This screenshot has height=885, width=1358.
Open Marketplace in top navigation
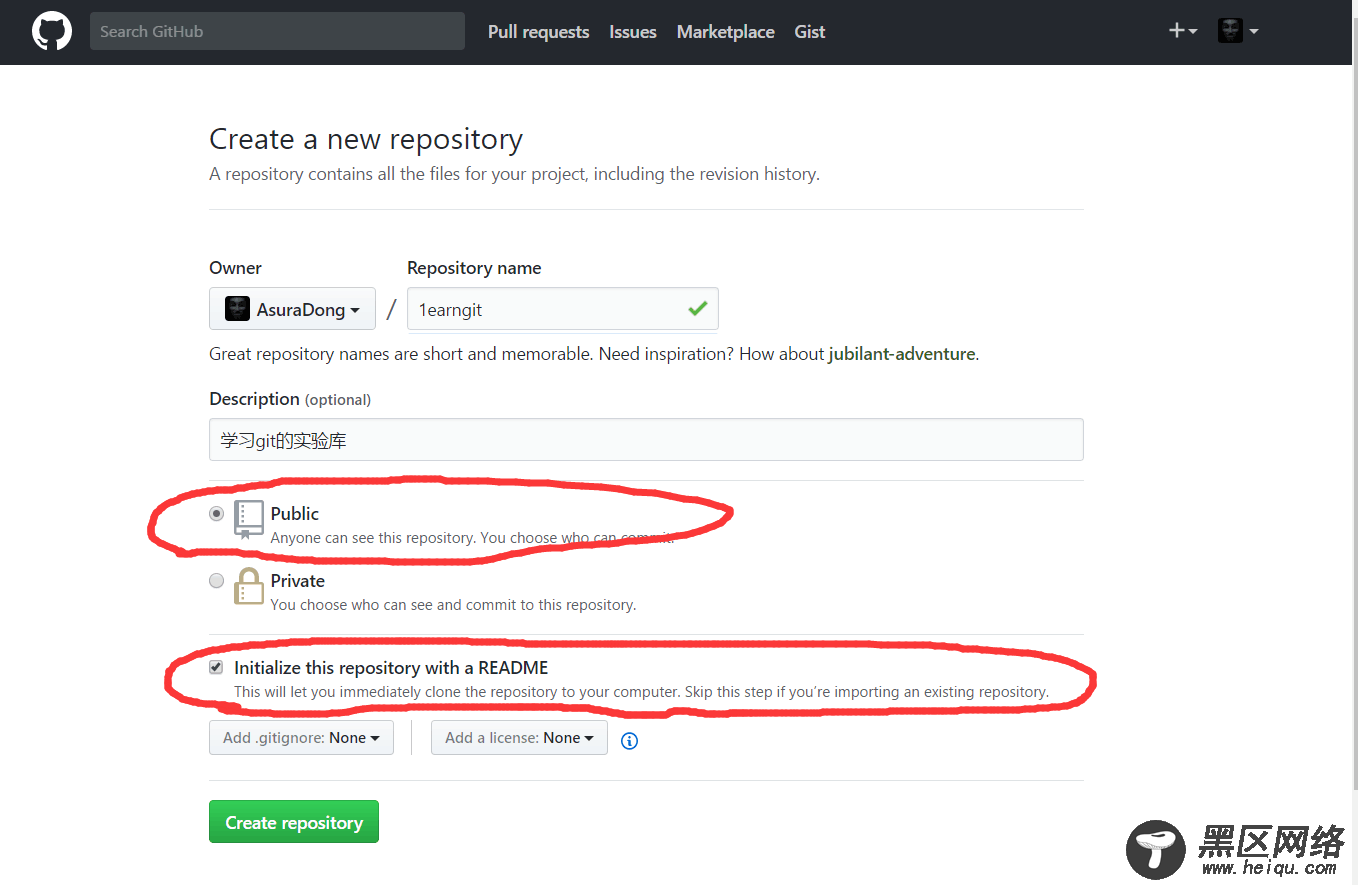pyautogui.click(x=726, y=32)
